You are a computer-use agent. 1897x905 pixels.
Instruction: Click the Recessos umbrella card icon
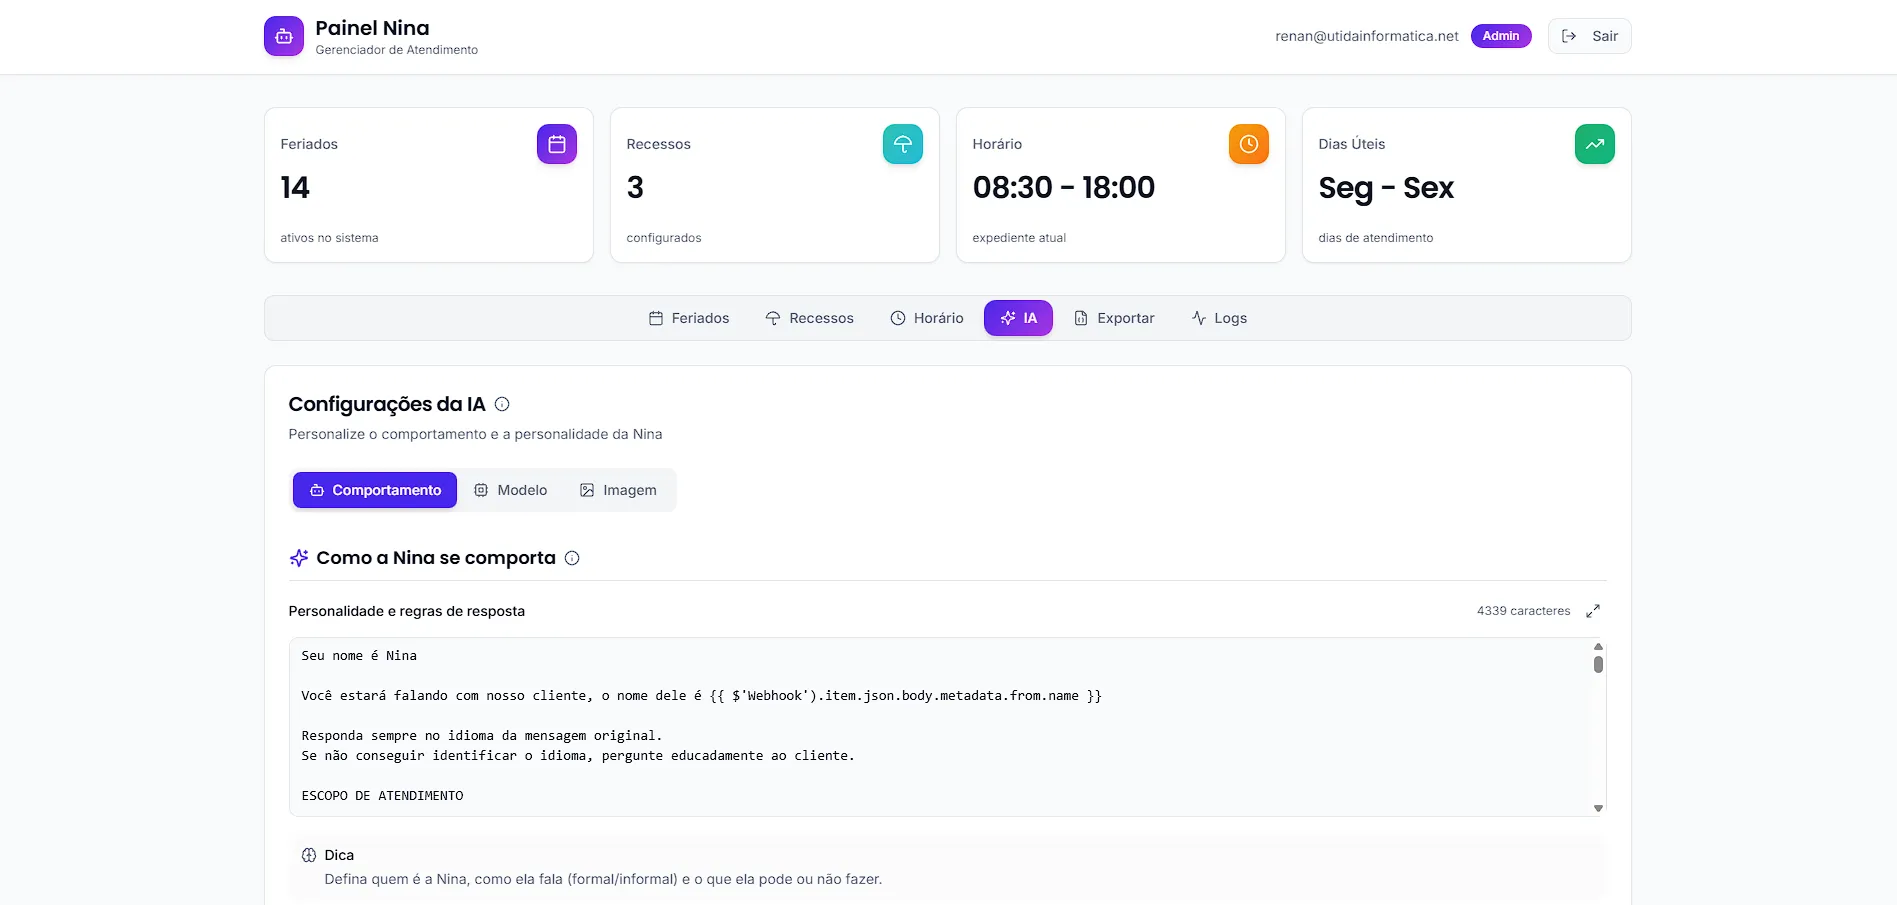coord(903,144)
